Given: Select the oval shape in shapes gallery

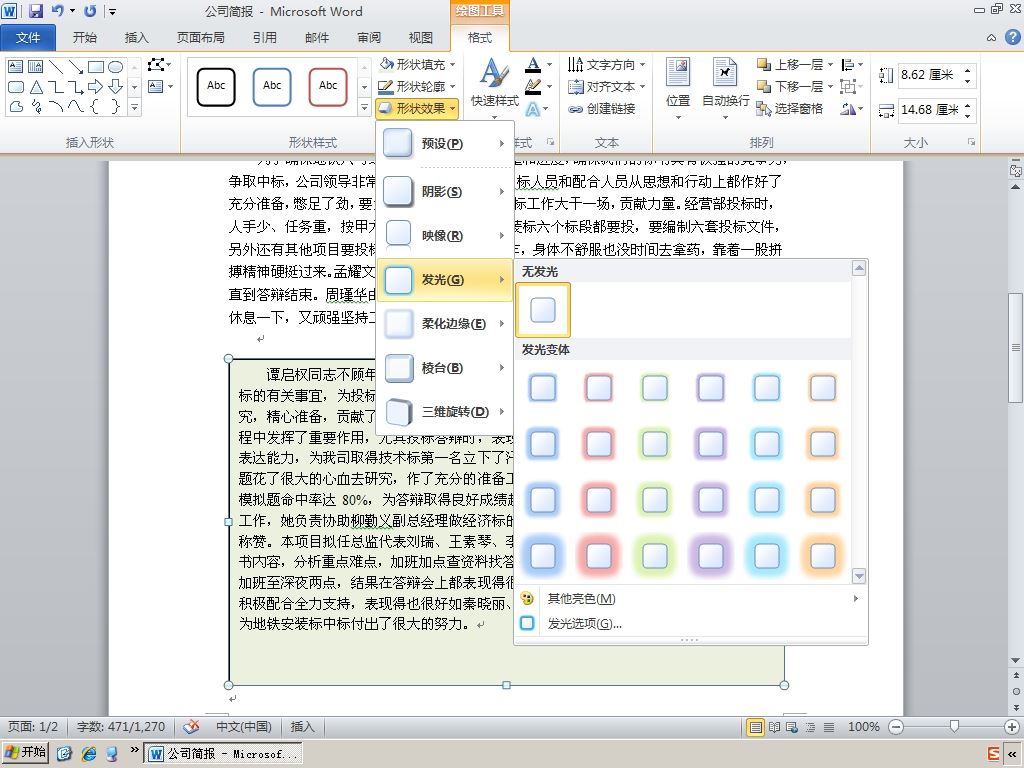Looking at the screenshot, I should click(116, 67).
